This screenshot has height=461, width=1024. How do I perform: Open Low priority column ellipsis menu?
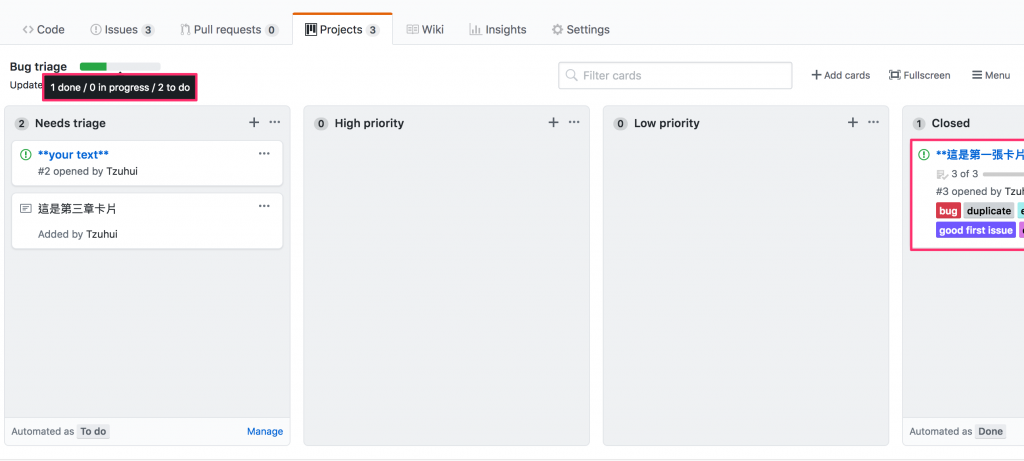click(x=874, y=123)
